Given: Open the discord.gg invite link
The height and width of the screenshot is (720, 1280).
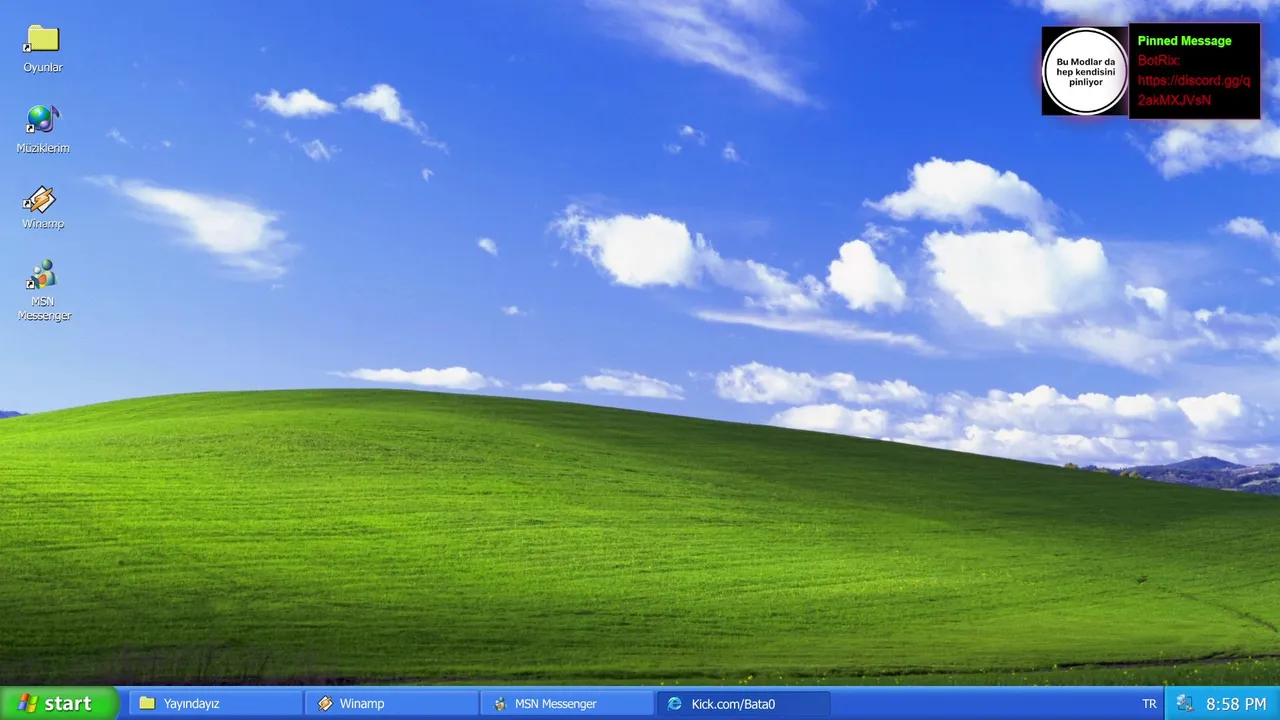Looking at the screenshot, I should coord(1194,90).
